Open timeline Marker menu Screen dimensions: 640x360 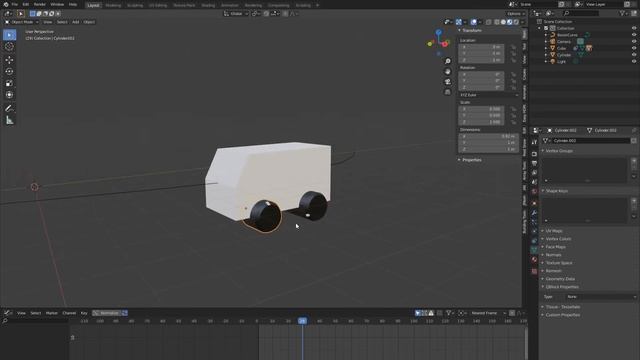pyautogui.click(x=52, y=313)
